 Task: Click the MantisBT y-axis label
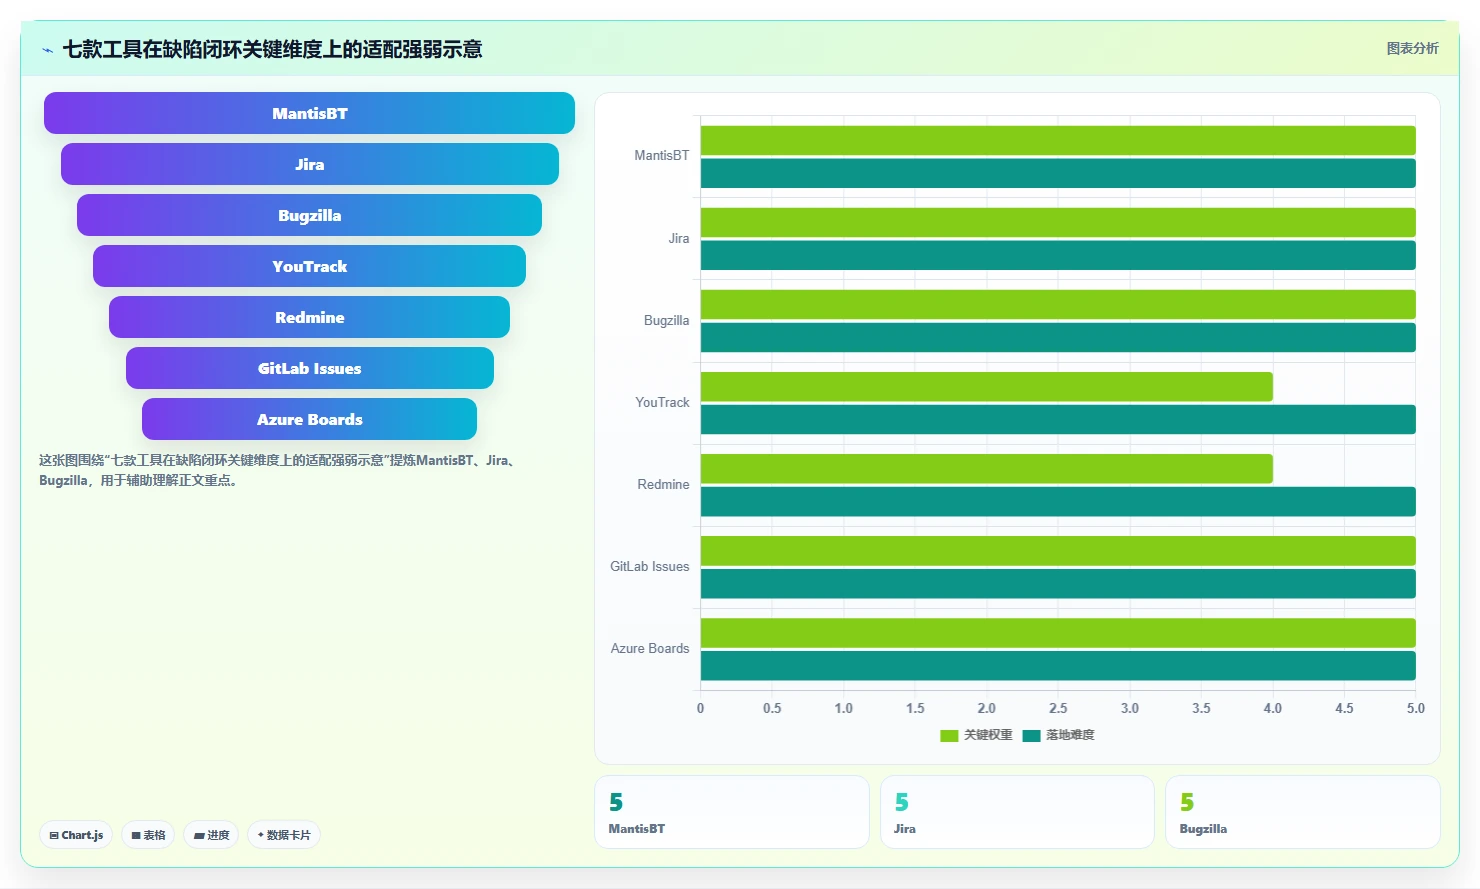(661, 156)
